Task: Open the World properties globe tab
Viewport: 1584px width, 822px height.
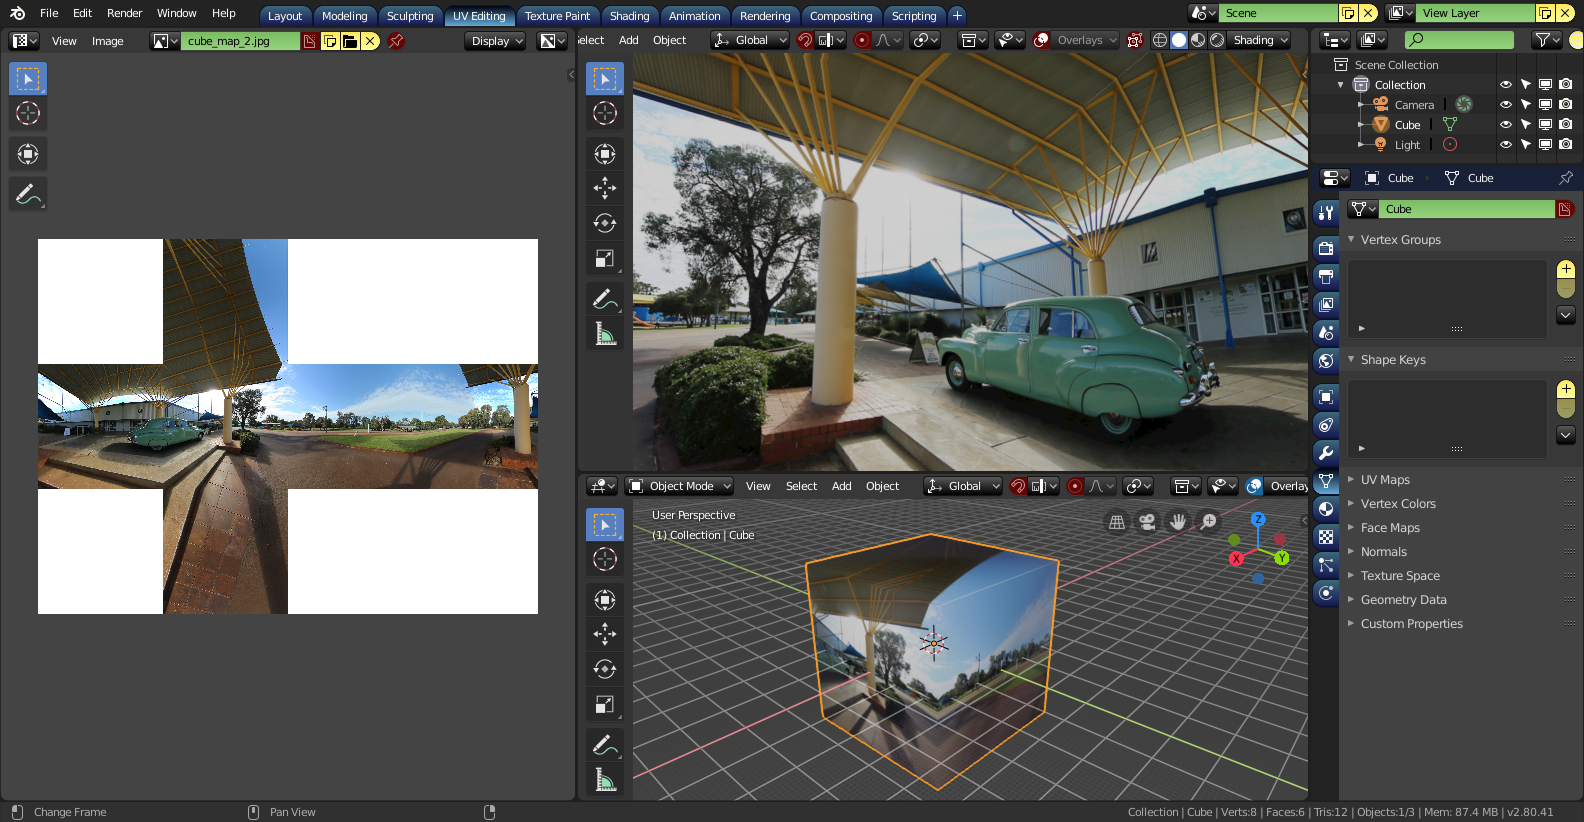Action: tap(1326, 360)
